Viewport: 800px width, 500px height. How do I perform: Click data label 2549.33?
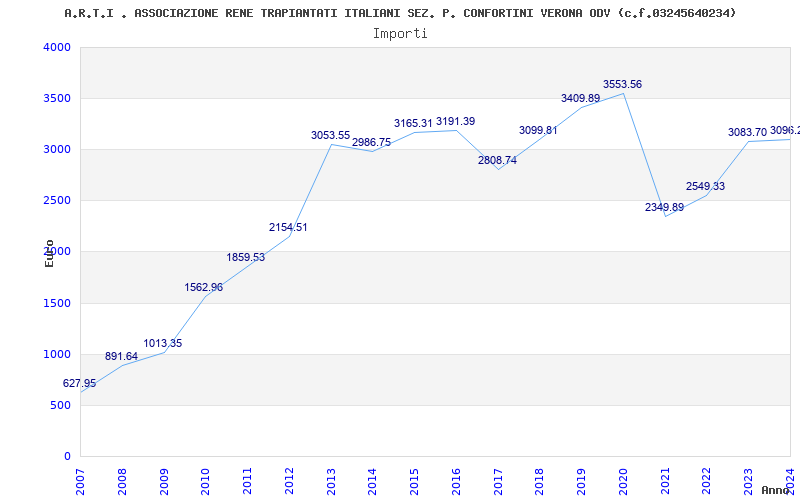[x=705, y=186]
